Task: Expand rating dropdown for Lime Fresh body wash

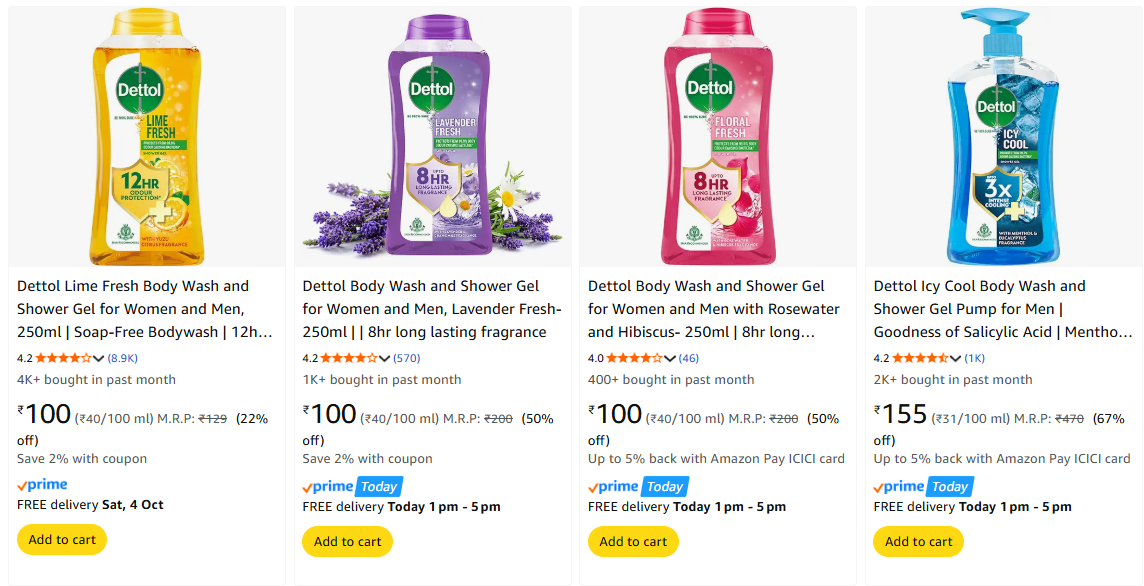Action: (x=99, y=358)
